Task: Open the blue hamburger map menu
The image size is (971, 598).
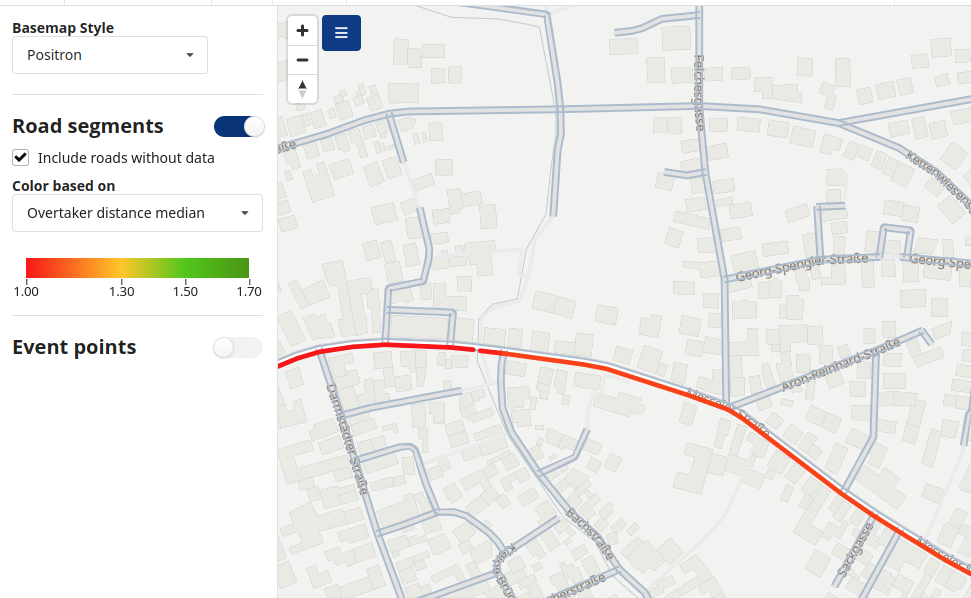Action: coord(341,33)
